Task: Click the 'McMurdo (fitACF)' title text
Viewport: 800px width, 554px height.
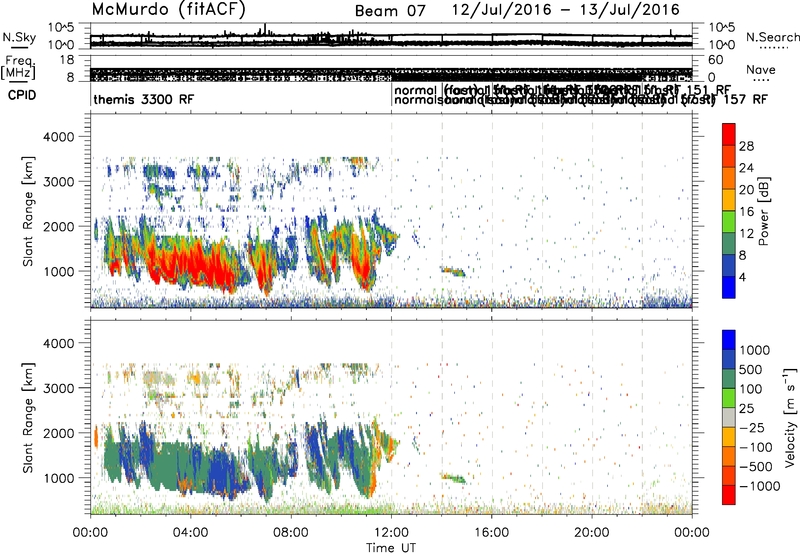Action: [168, 10]
